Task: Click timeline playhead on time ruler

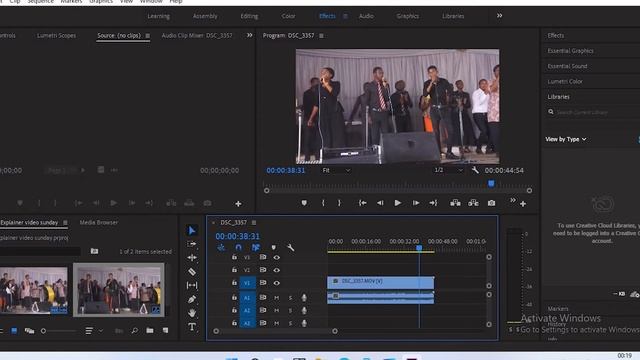Action: click(x=419, y=248)
